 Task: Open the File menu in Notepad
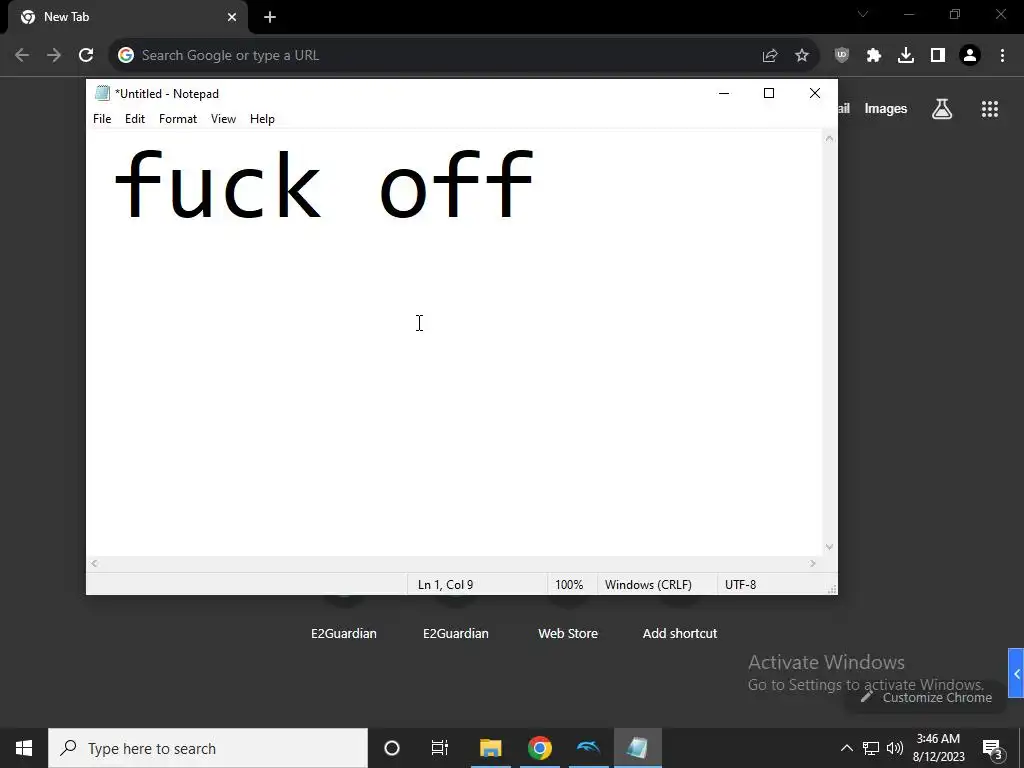click(102, 119)
